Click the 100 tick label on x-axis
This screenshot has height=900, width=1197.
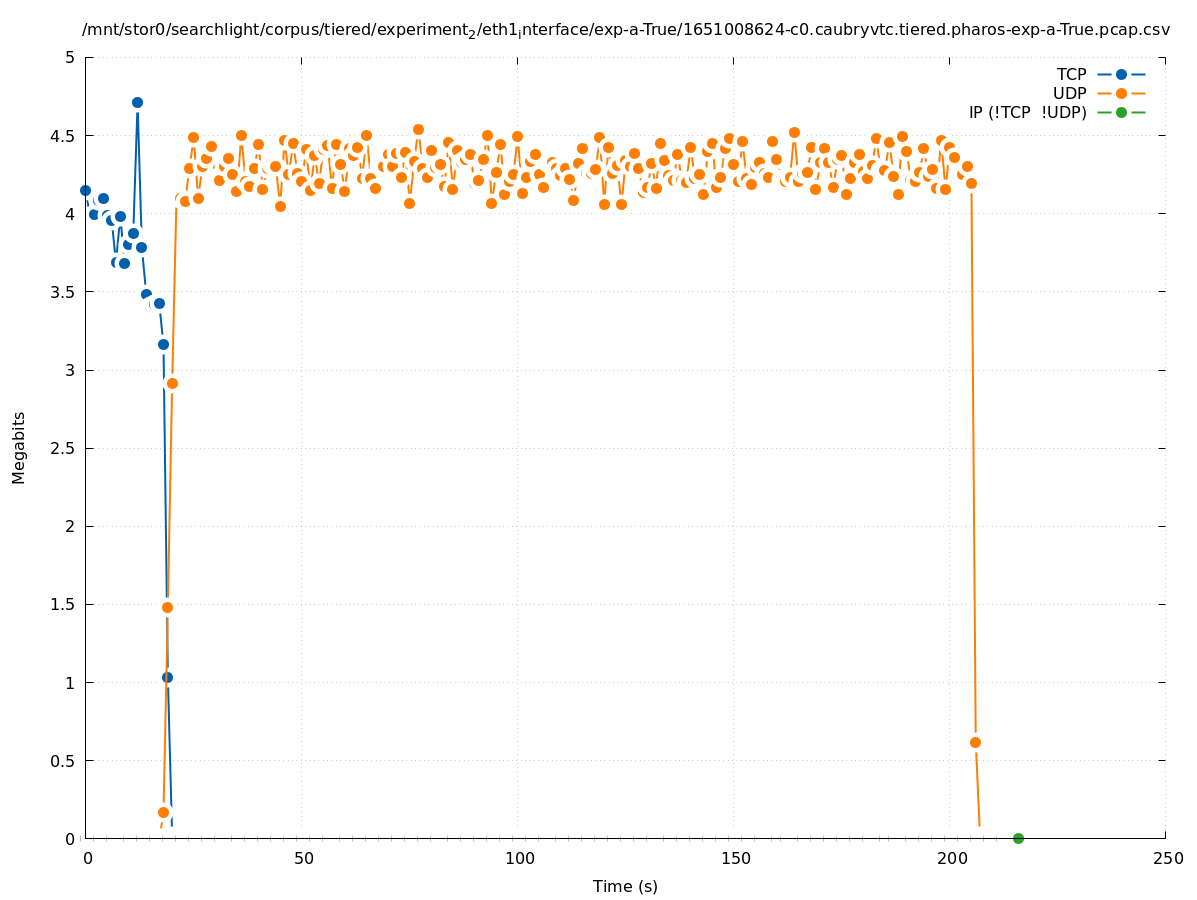tap(518, 858)
